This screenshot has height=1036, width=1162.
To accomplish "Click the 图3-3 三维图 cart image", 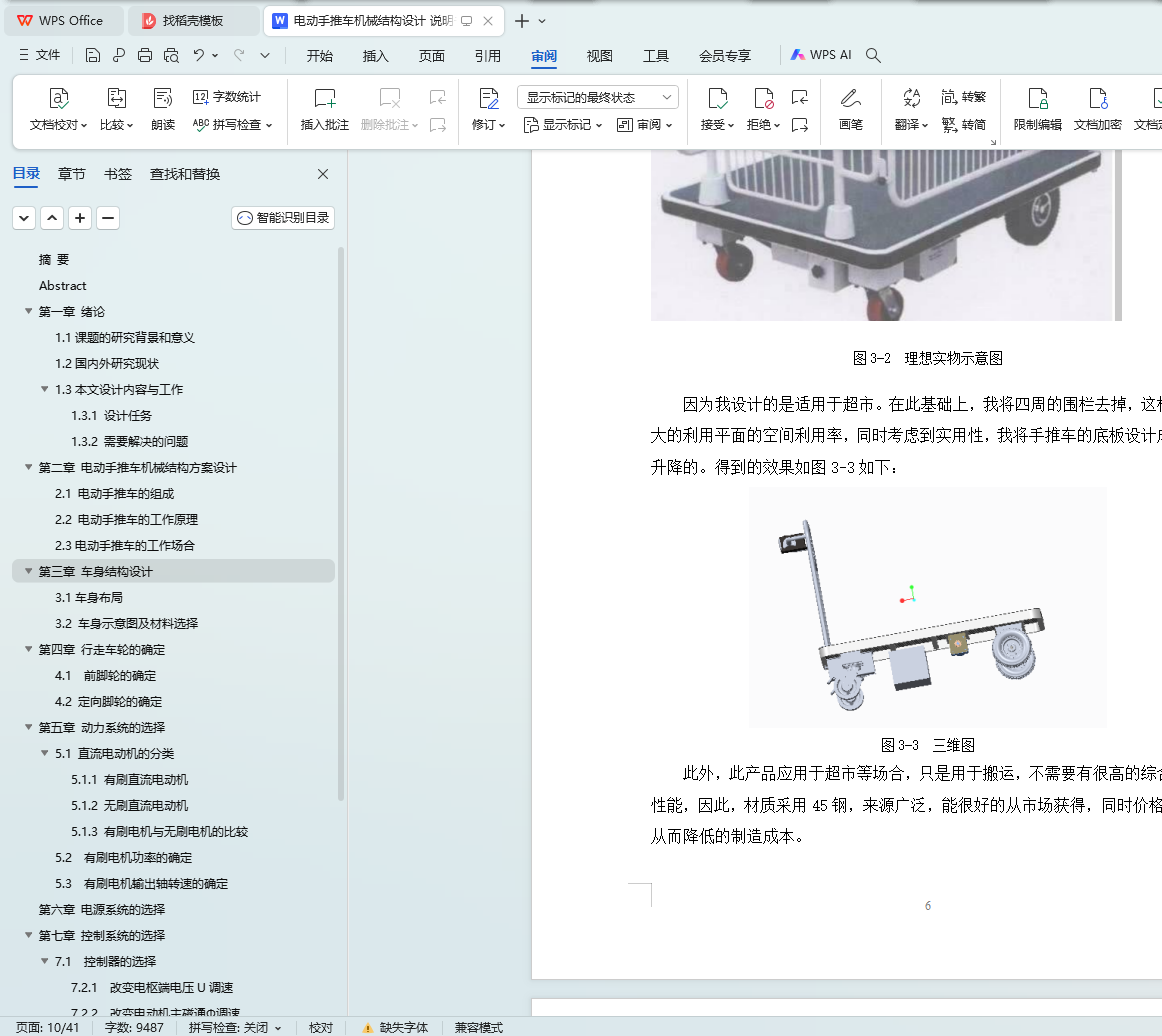I will [927, 608].
